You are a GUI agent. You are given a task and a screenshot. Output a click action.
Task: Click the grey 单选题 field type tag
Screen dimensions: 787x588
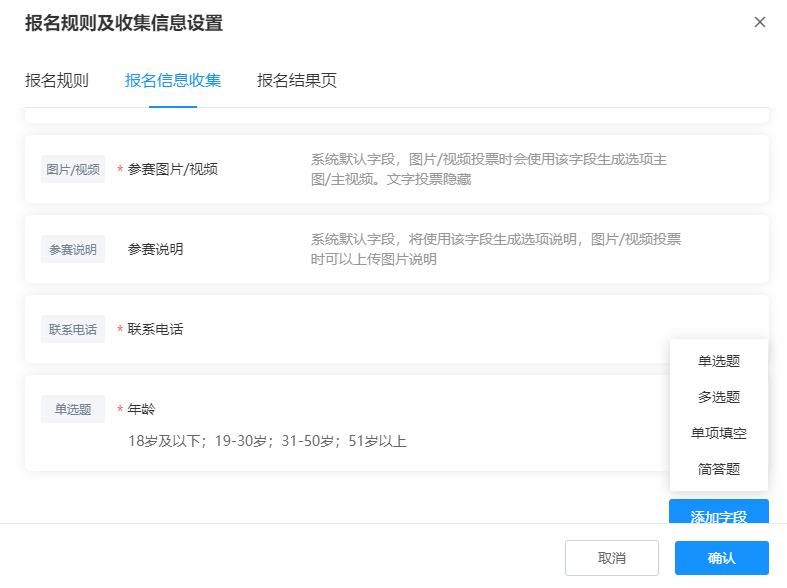73,409
